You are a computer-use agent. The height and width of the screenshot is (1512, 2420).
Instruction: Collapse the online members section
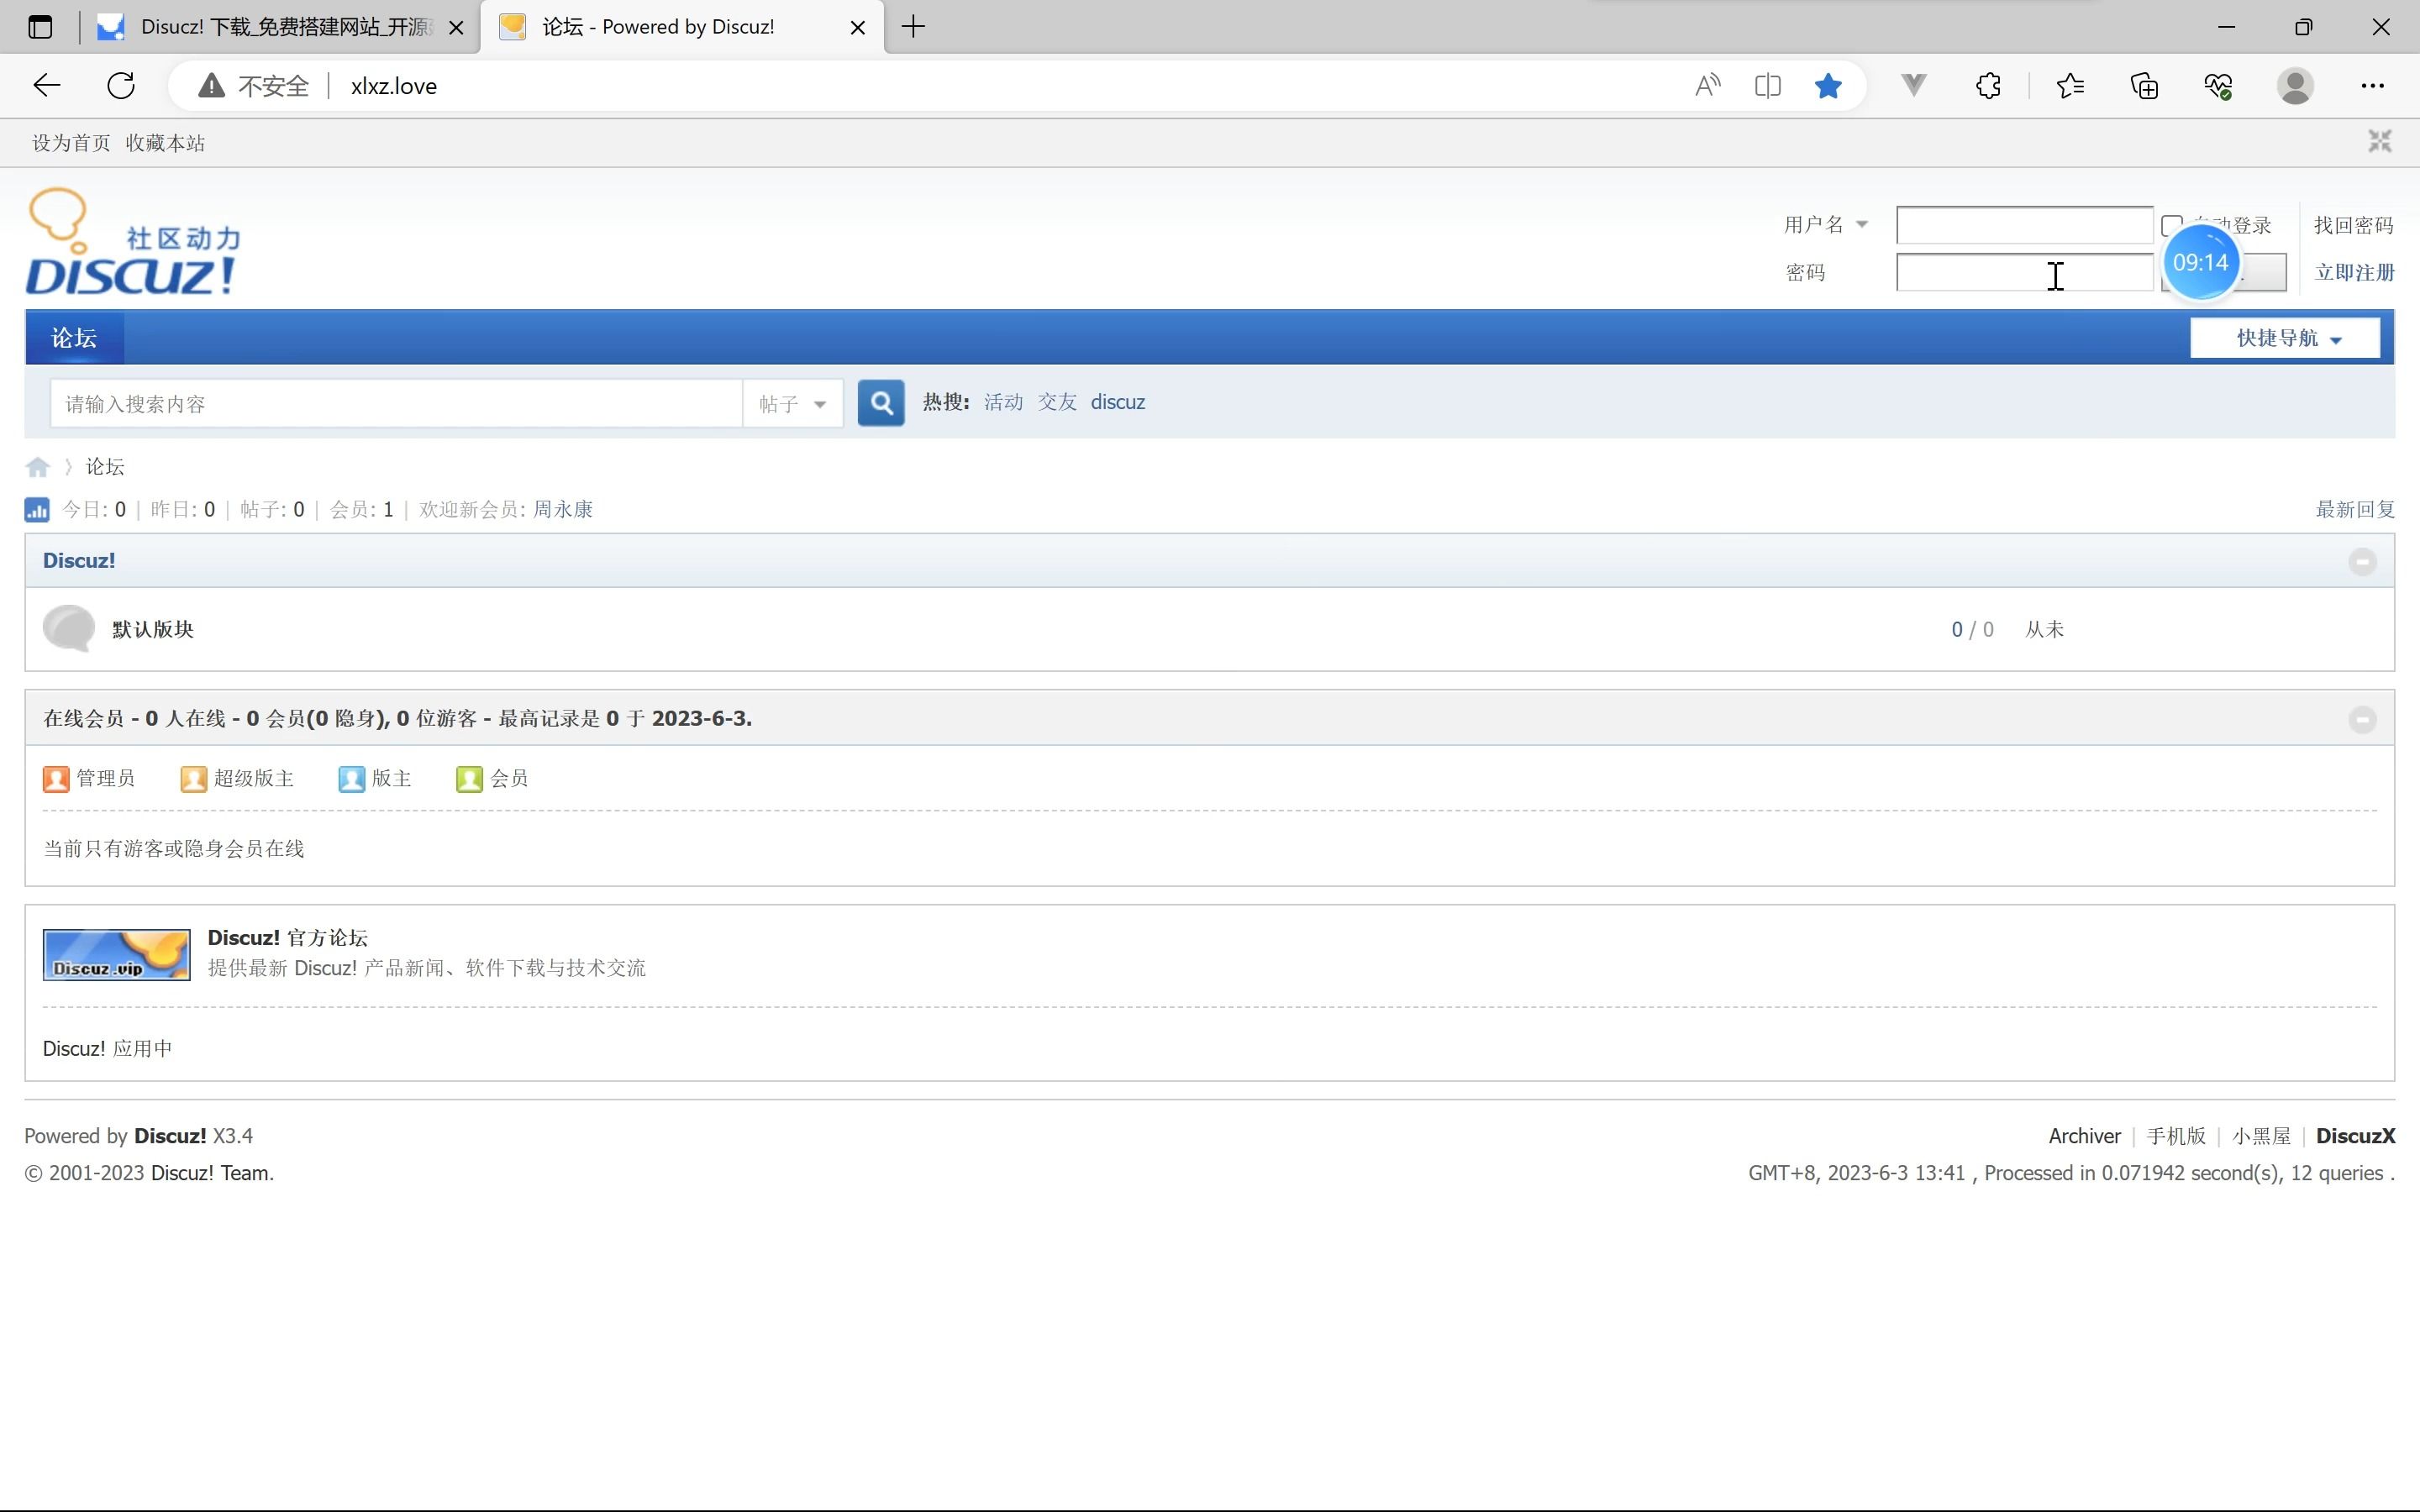pyautogui.click(x=2362, y=720)
